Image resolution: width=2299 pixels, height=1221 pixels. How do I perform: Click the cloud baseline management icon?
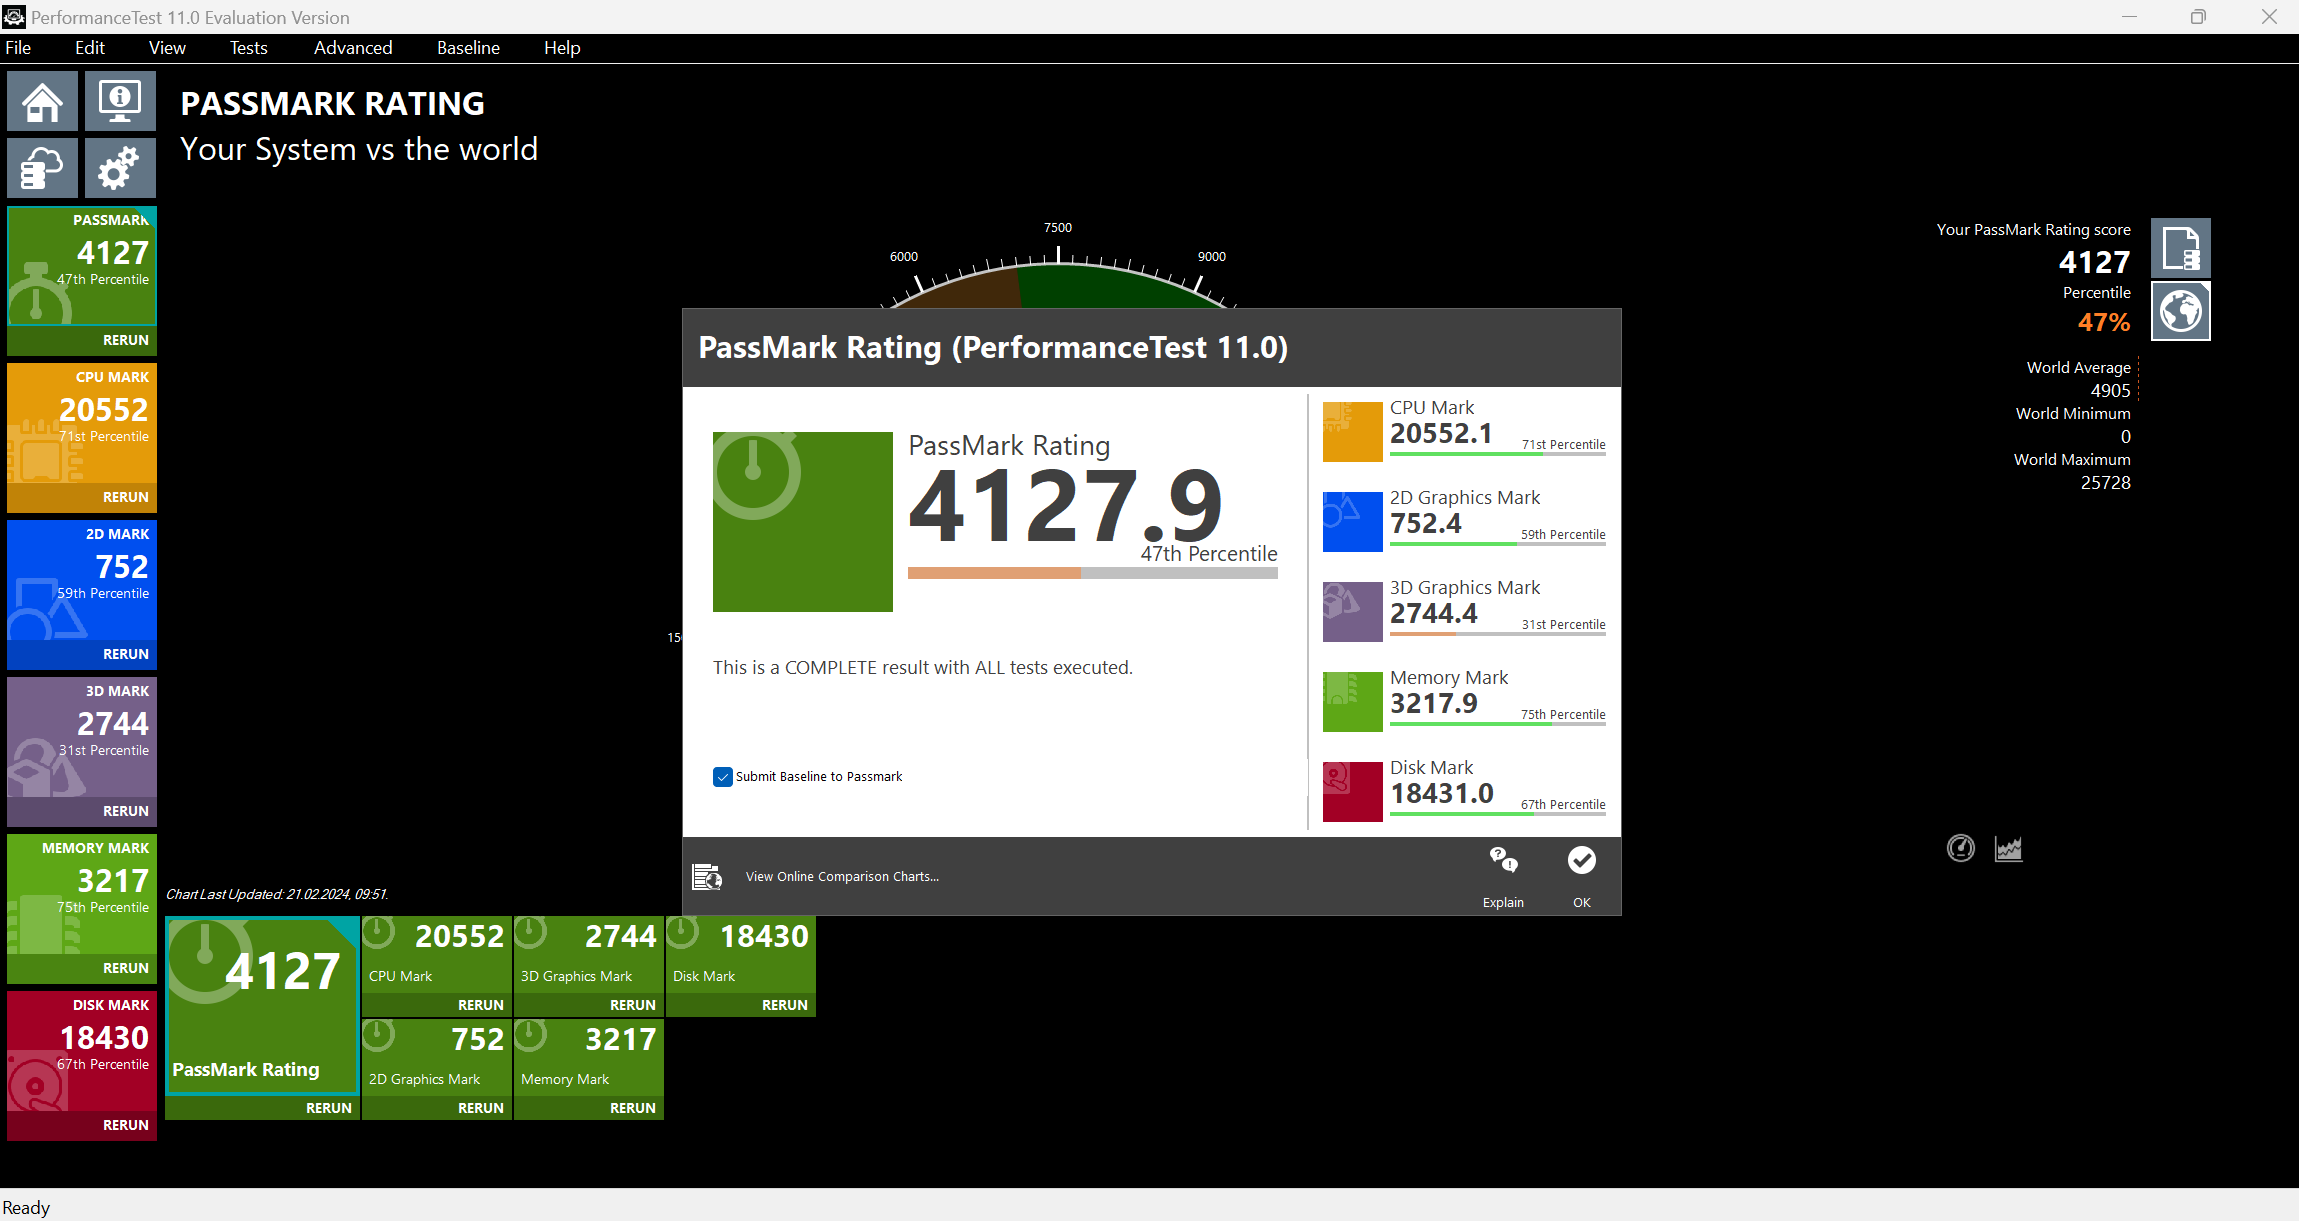[42, 168]
